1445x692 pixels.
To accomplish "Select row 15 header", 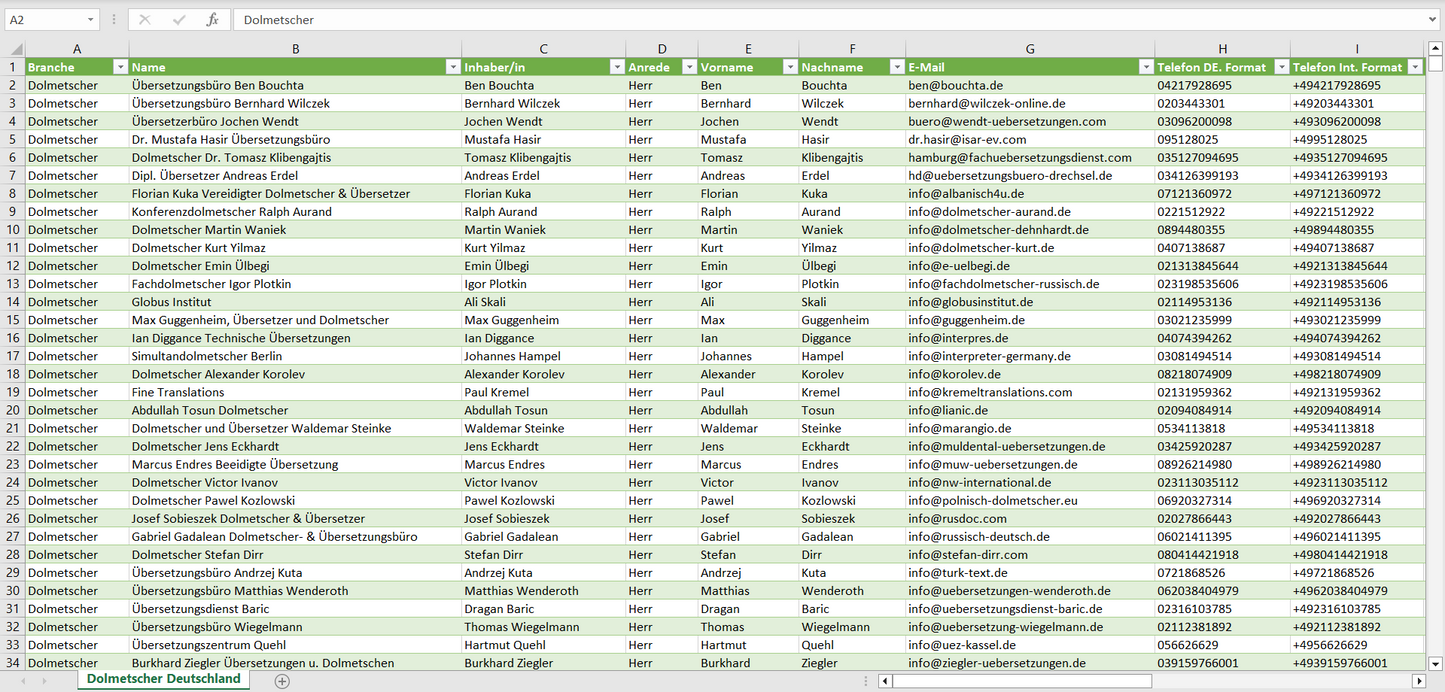I will coord(13,320).
